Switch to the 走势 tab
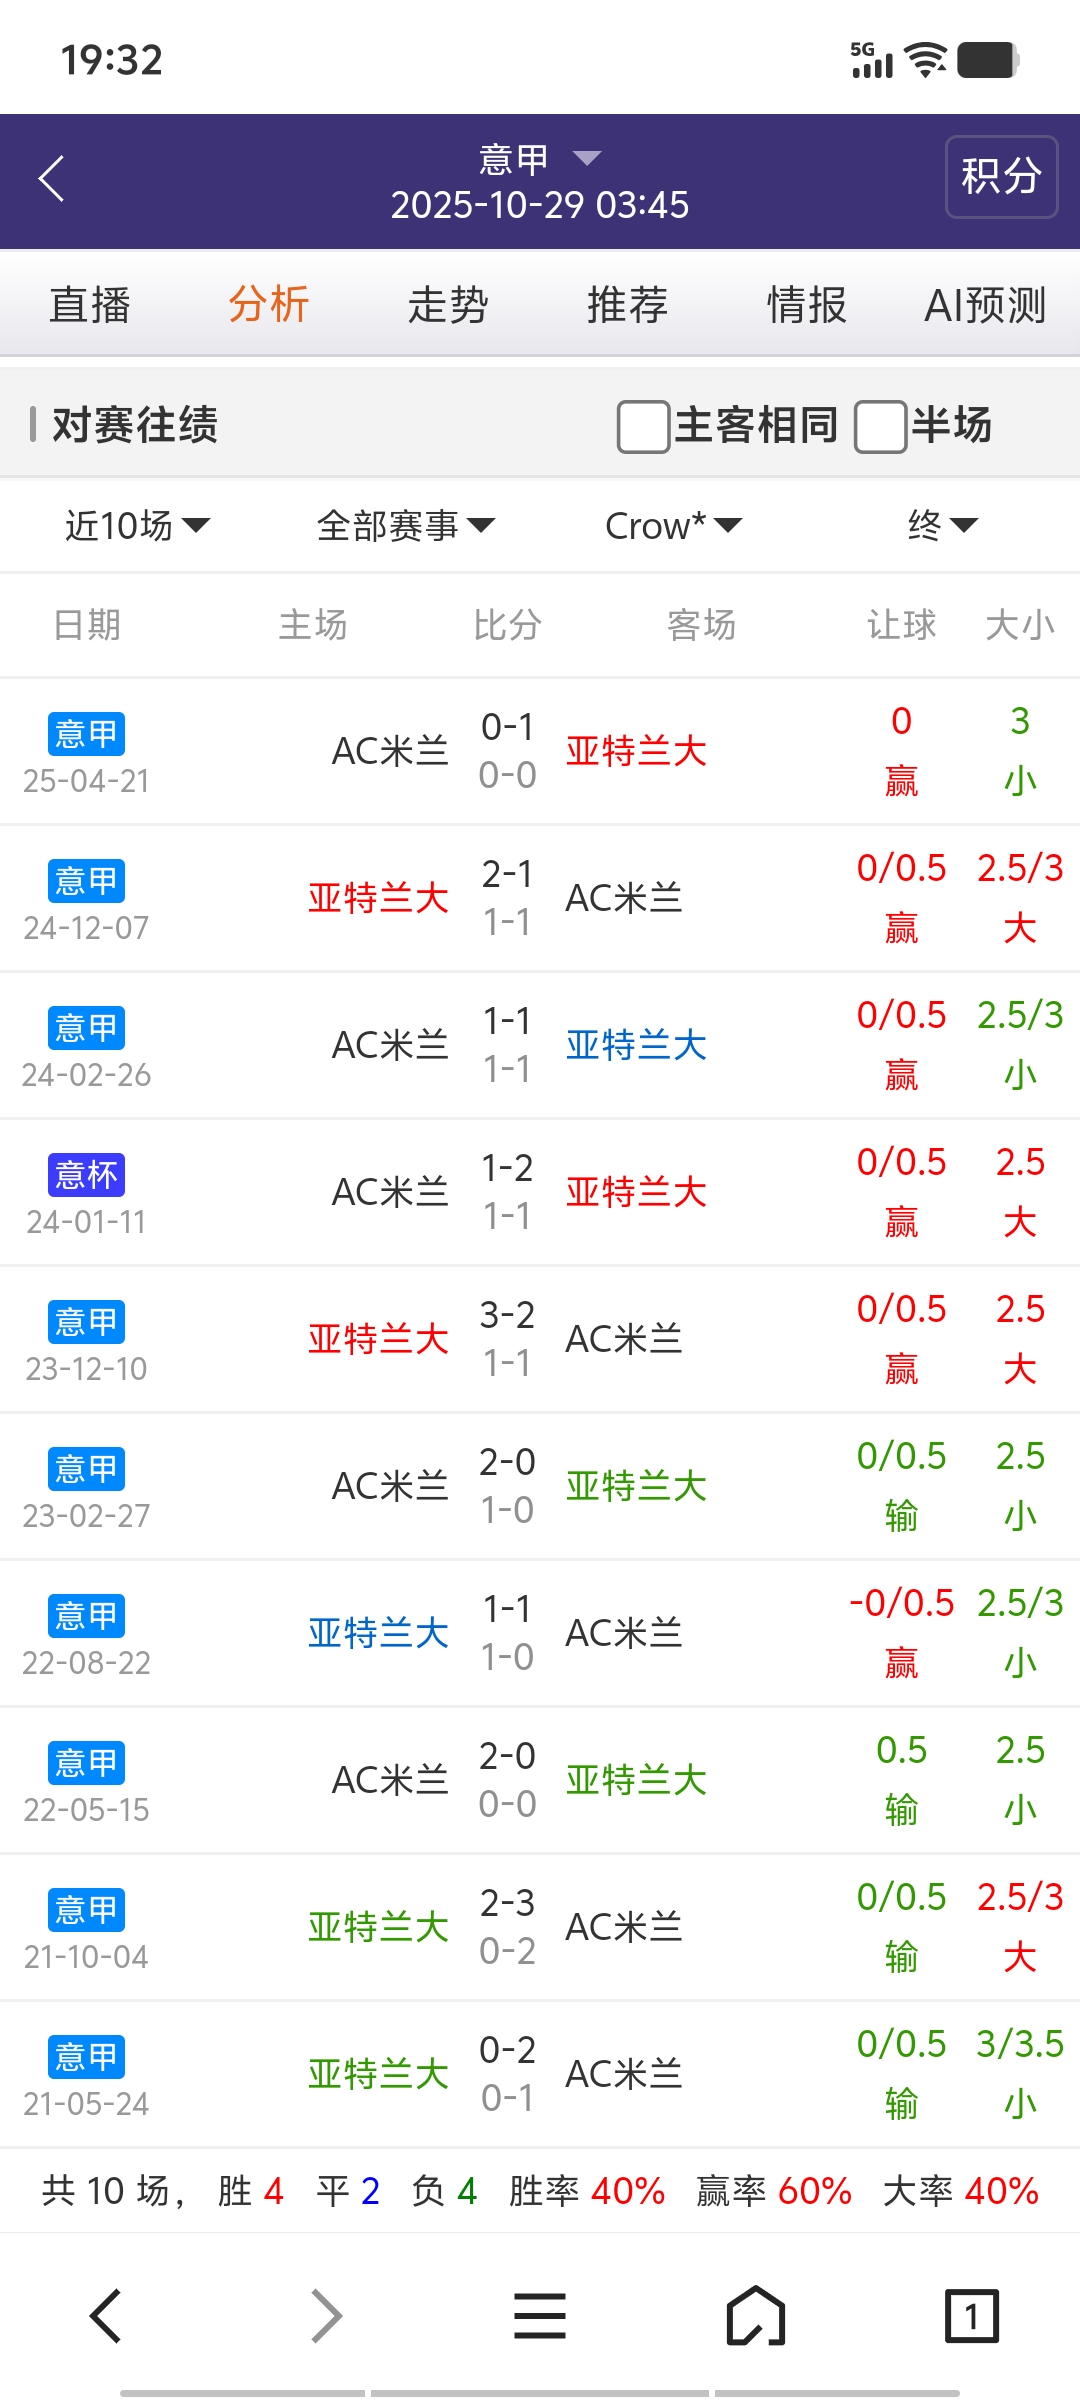The width and height of the screenshot is (1080, 2400). (448, 305)
